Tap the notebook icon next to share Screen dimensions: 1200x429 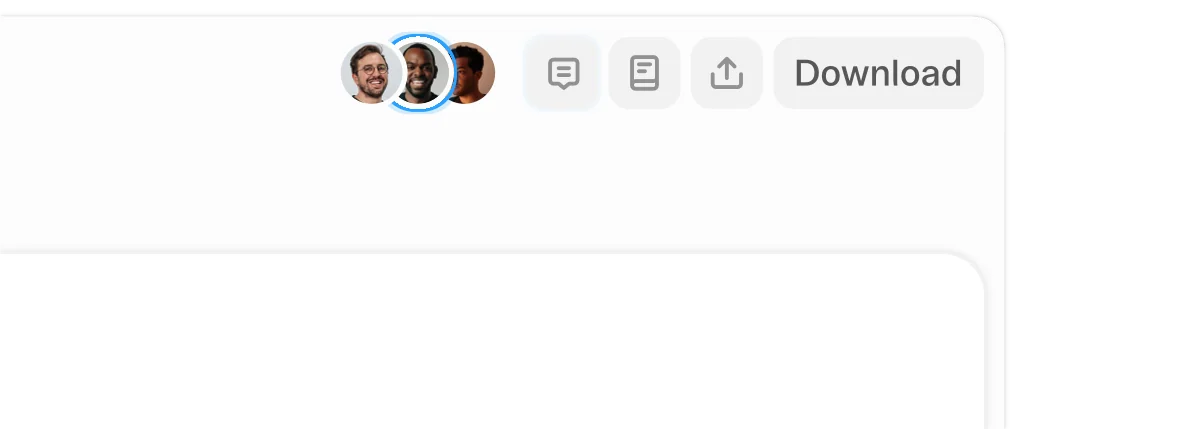click(x=645, y=73)
